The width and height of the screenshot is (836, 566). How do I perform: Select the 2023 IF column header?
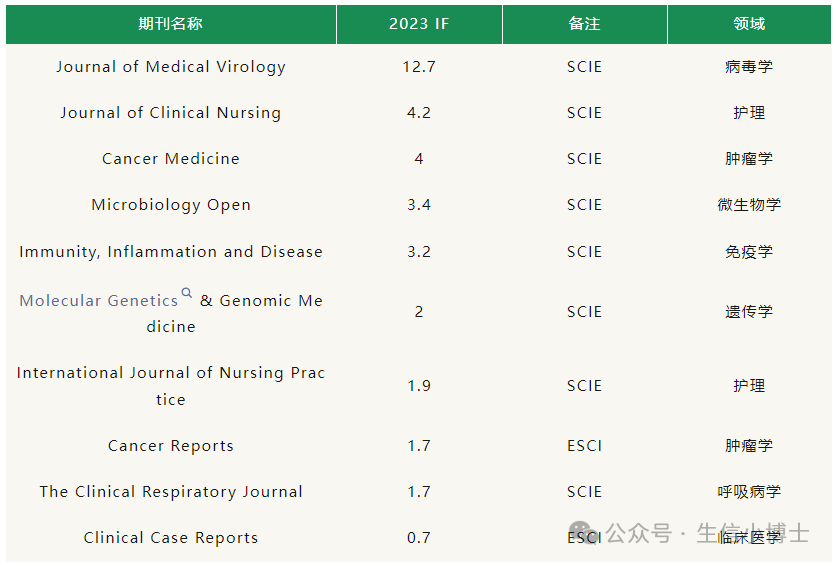click(419, 23)
